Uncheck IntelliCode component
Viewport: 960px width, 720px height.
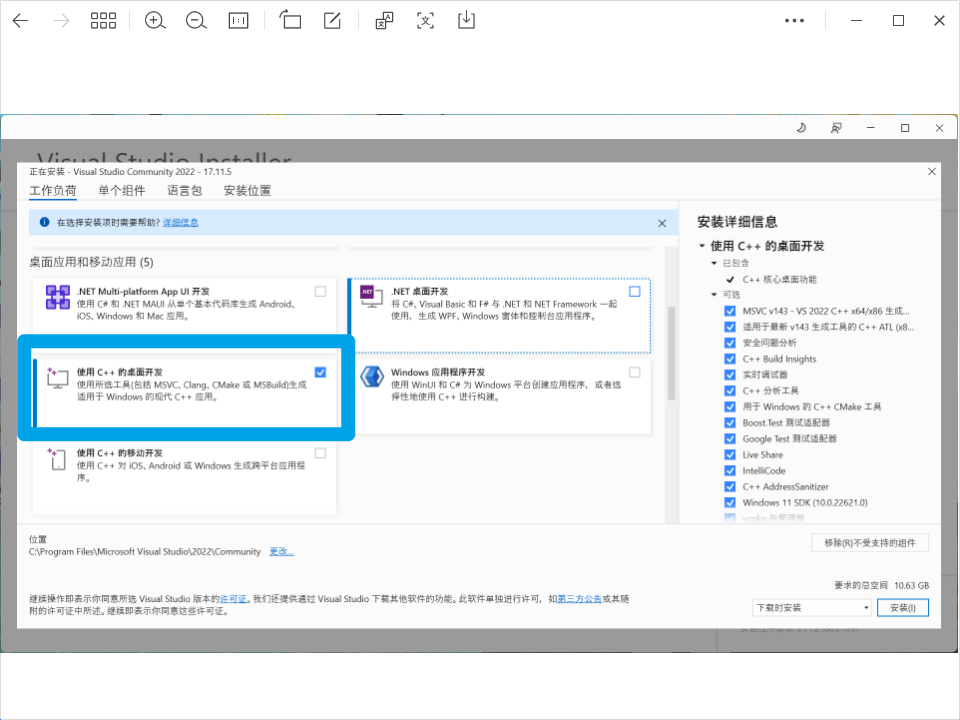[x=730, y=470]
